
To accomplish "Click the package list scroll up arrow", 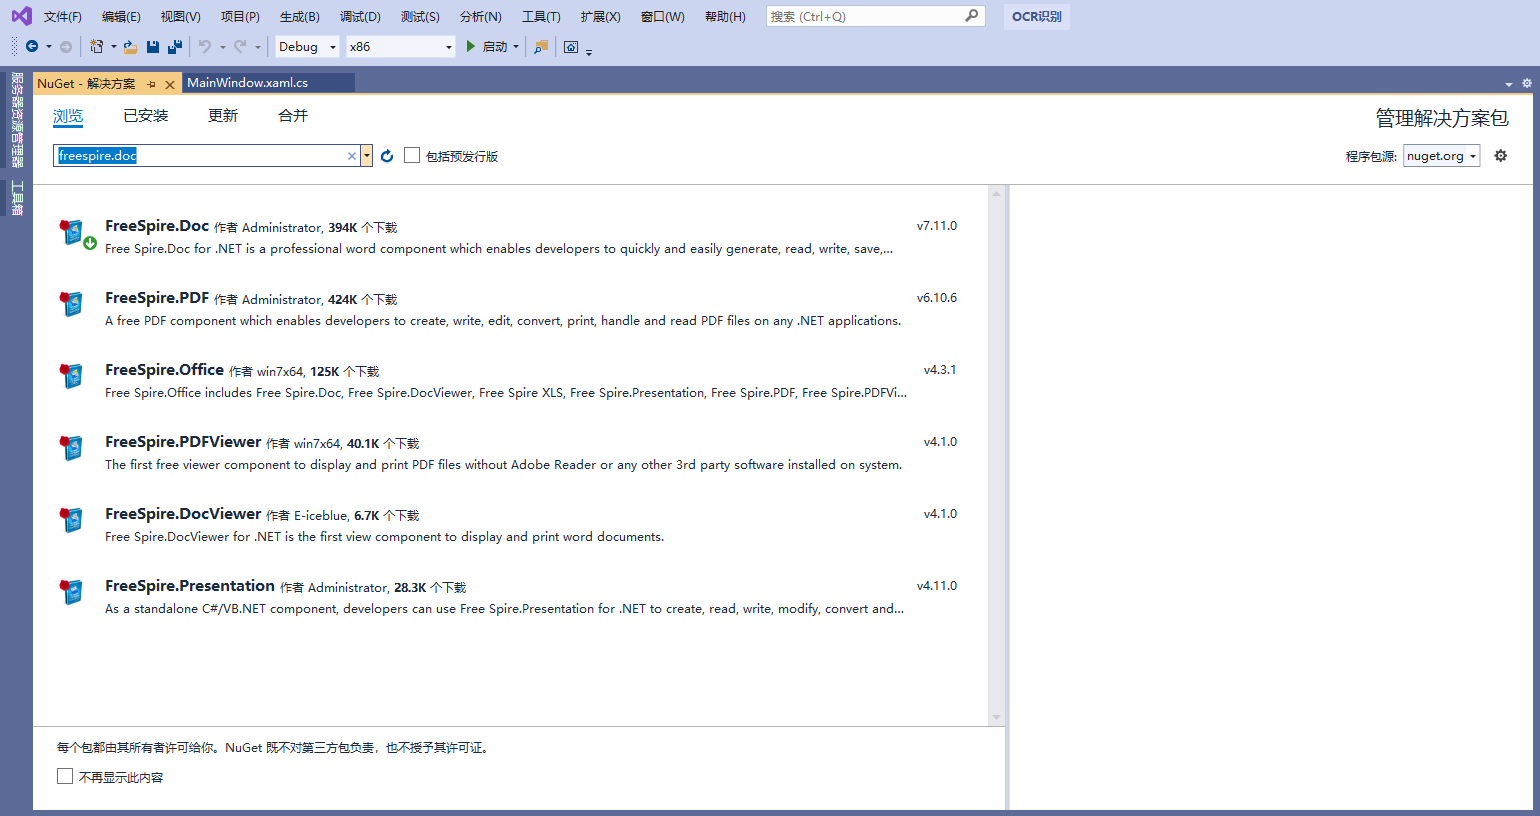I will pos(996,193).
